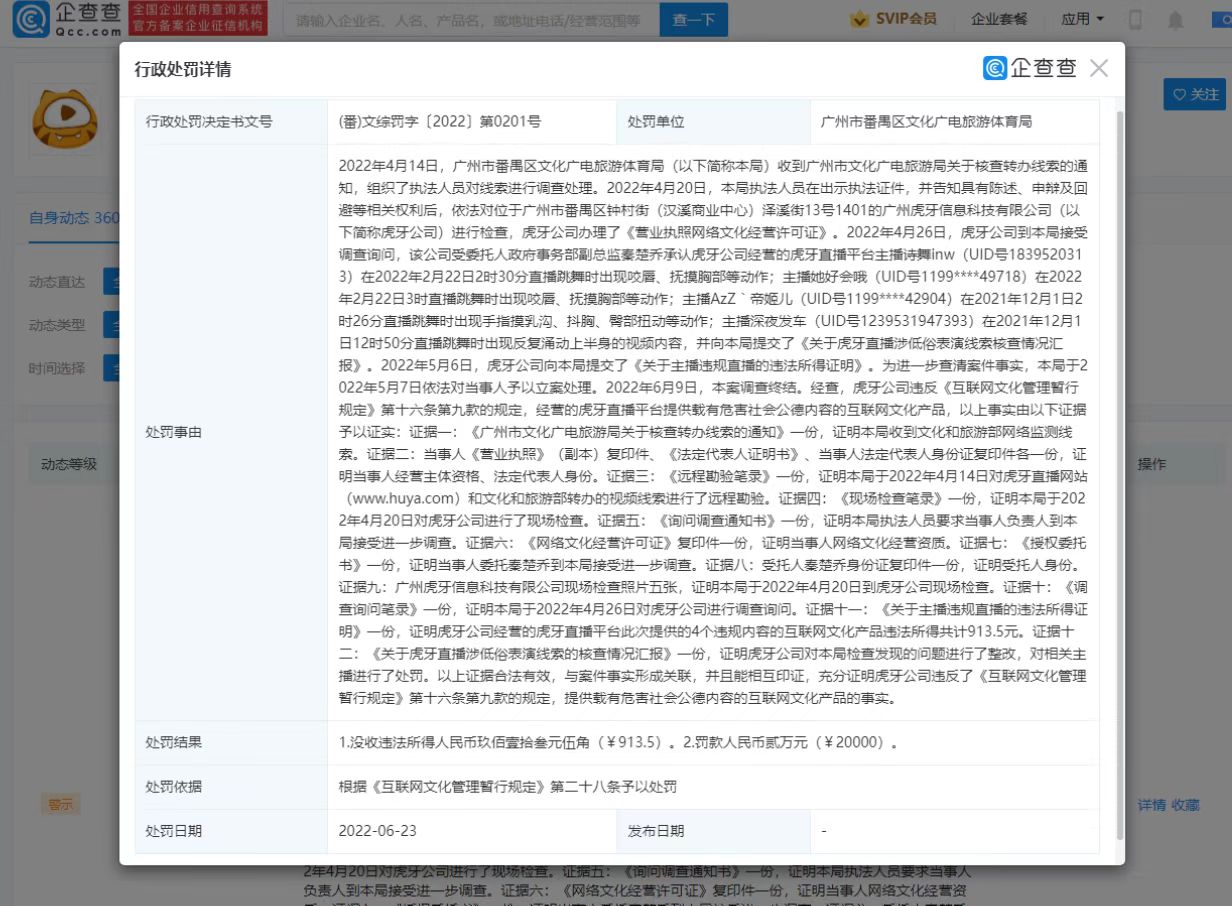Close the 行政处罚详情 dialog

pyautogui.click(x=1099, y=68)
